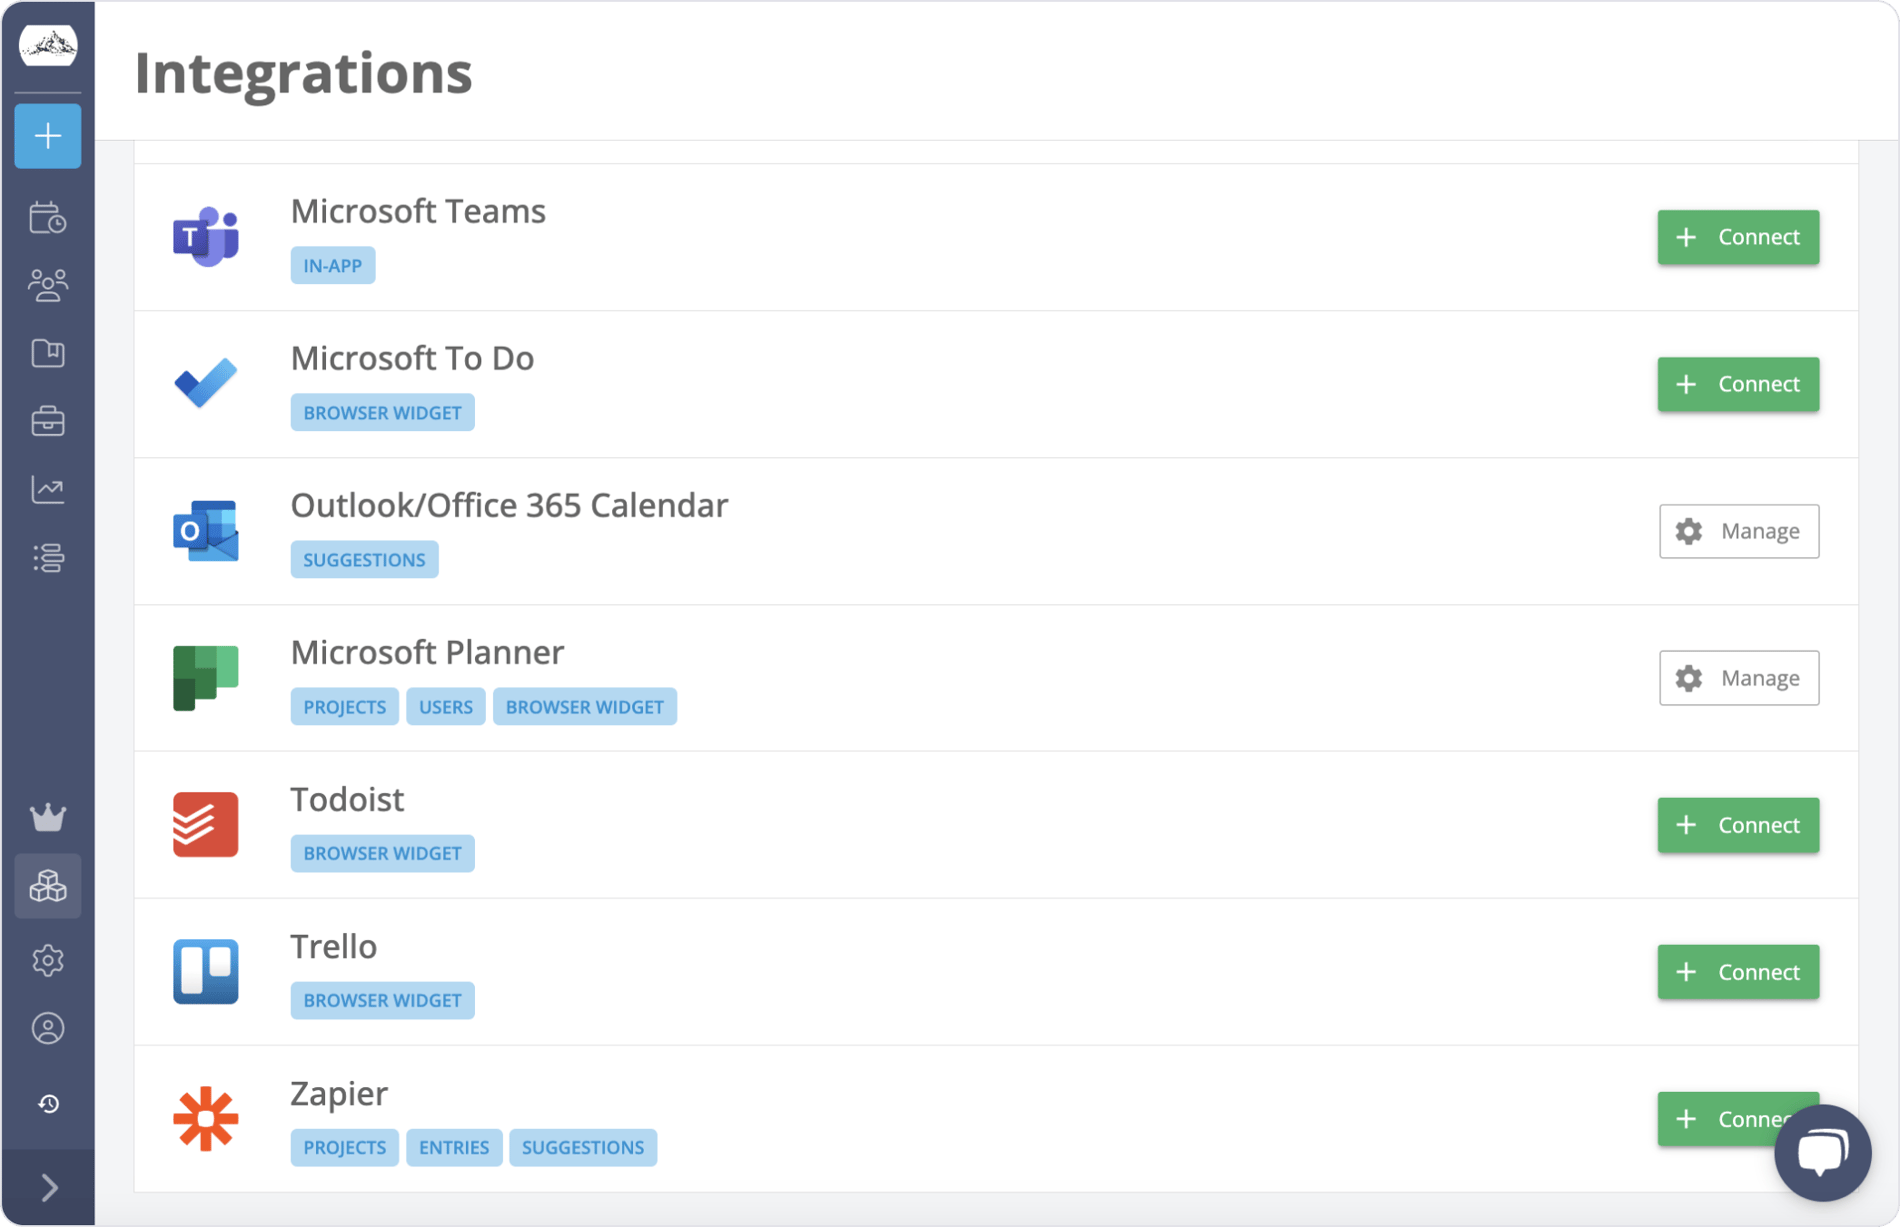Image resolution: width=1900 pixels, height=1227 pixels.
Task: Open the Tags list icon in sidebar
Action: [47, 558]
